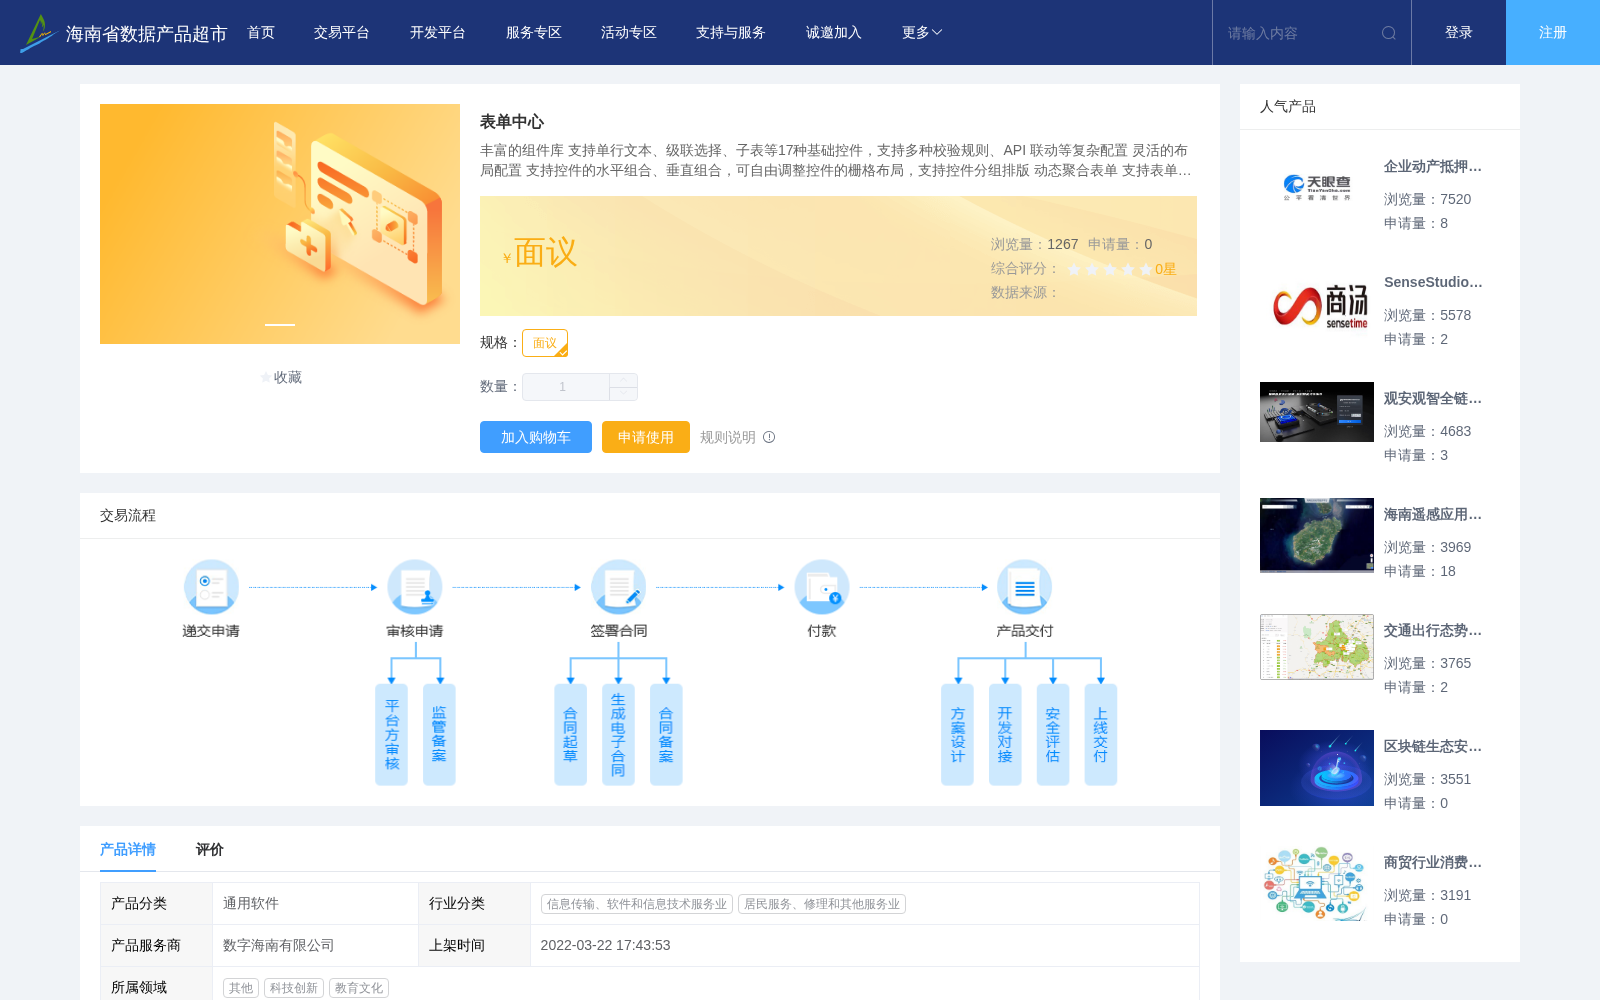Click the 天眼查 product logo

[x=1317, y=187]
